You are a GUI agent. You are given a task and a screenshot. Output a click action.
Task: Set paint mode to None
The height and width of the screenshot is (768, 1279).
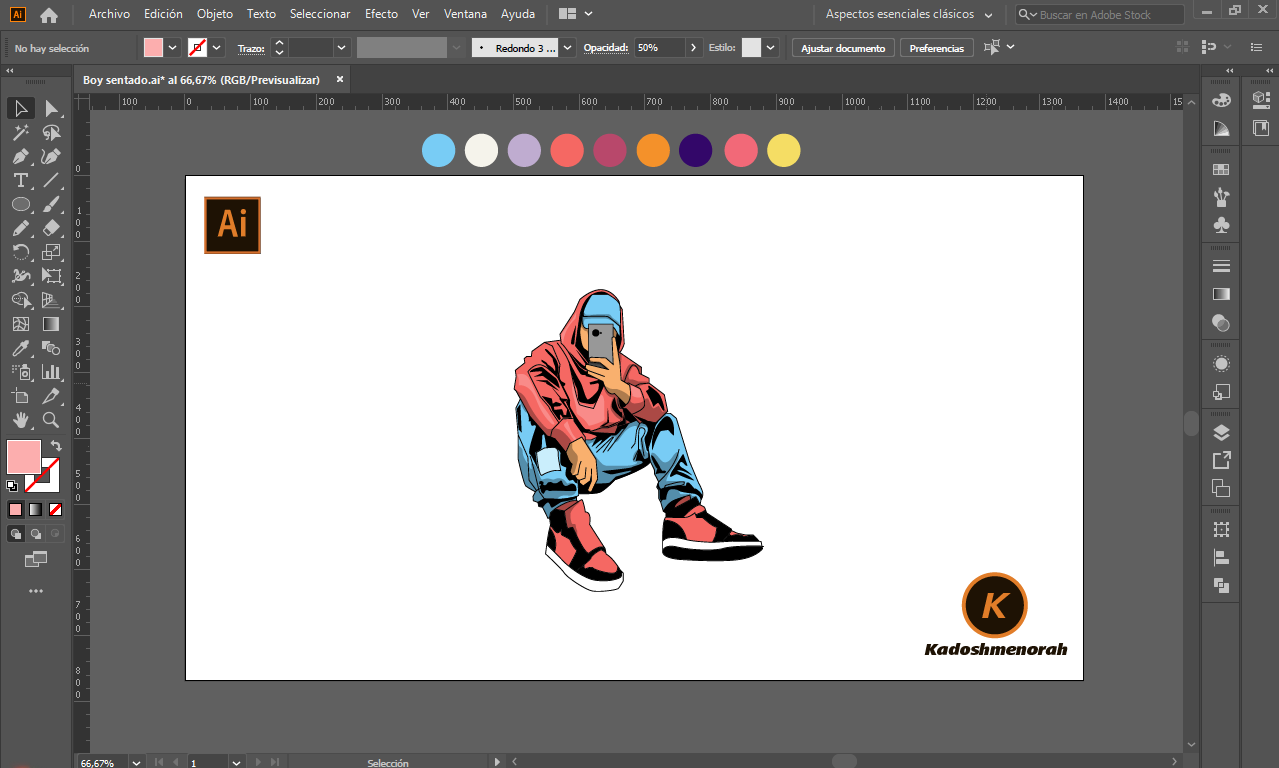(x=56, y=509)
